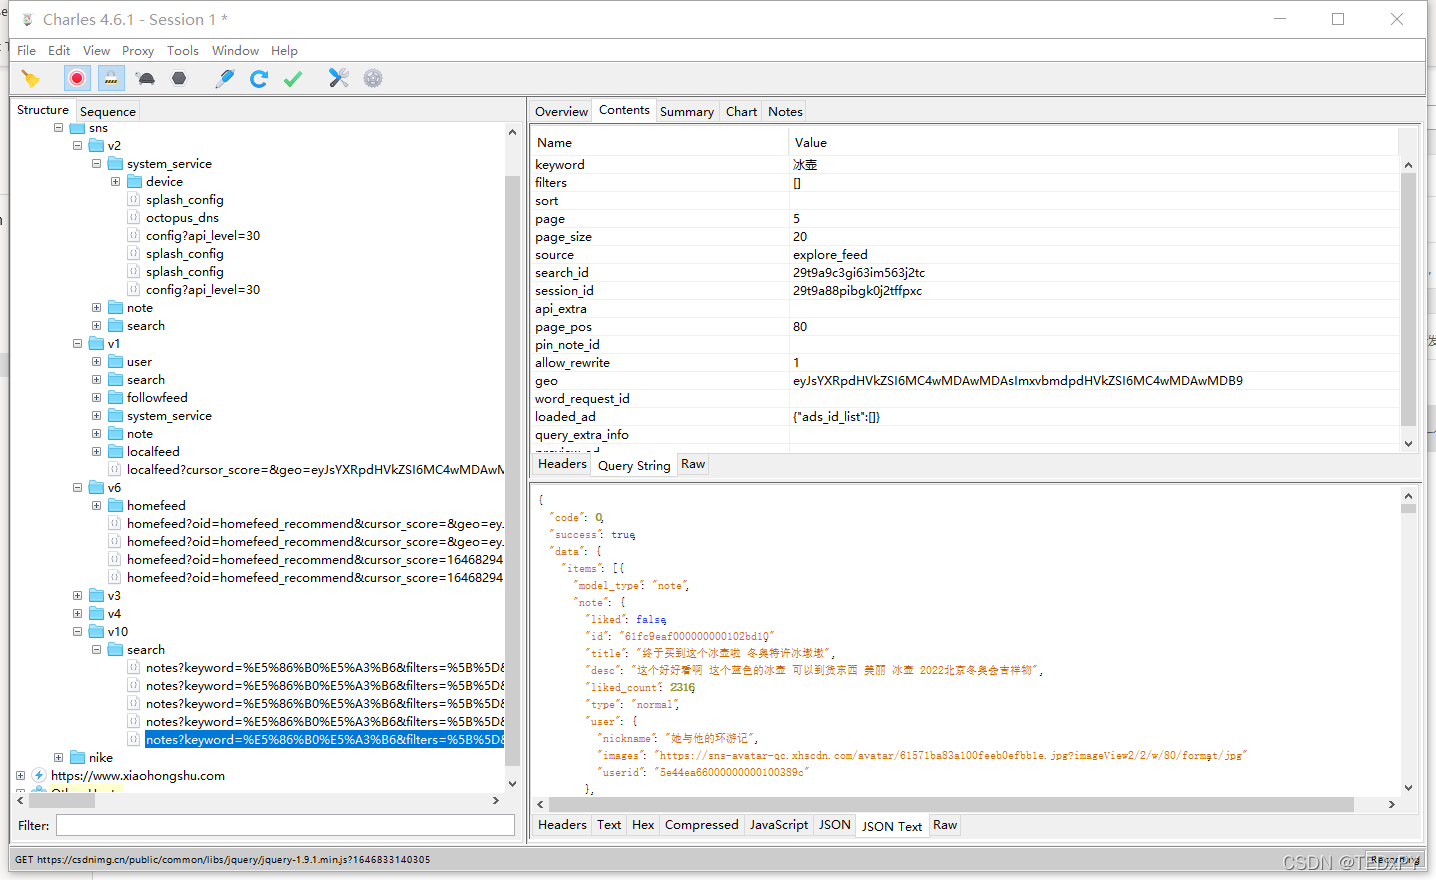
Task: Expand the device folder
Action: (115, 182)
